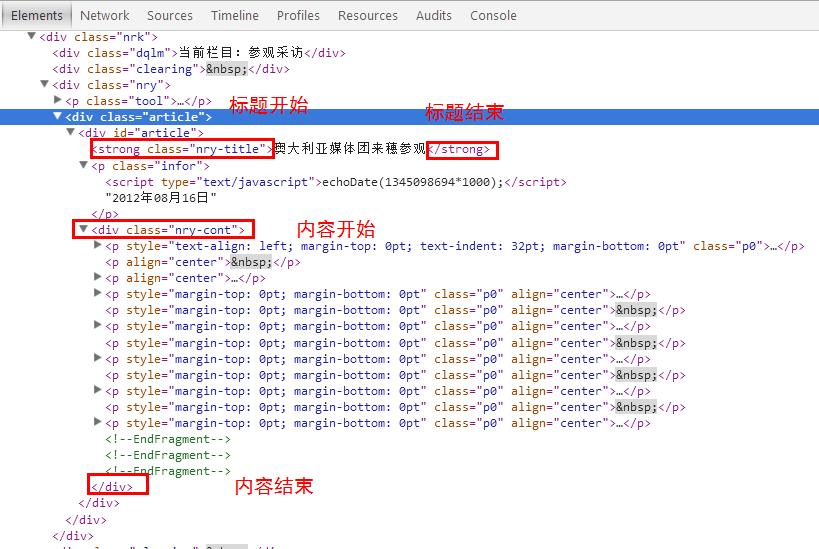The image size is (819, 549).
Task: Open the Resources tab
Action: point(368,16)
